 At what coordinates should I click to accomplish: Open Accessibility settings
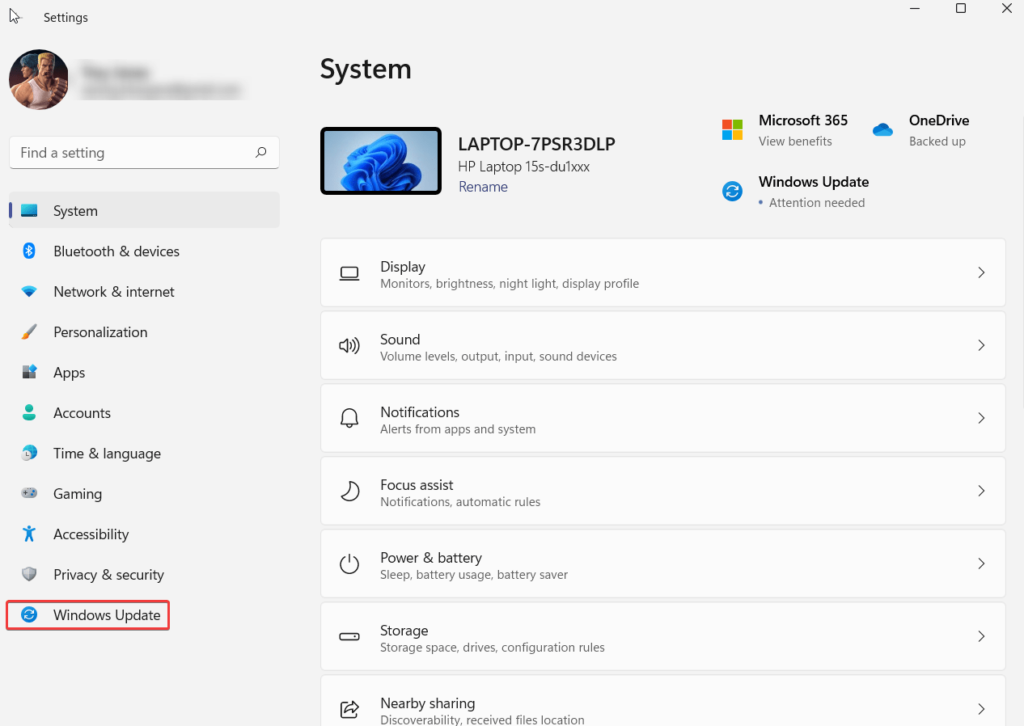click(91, 534)
